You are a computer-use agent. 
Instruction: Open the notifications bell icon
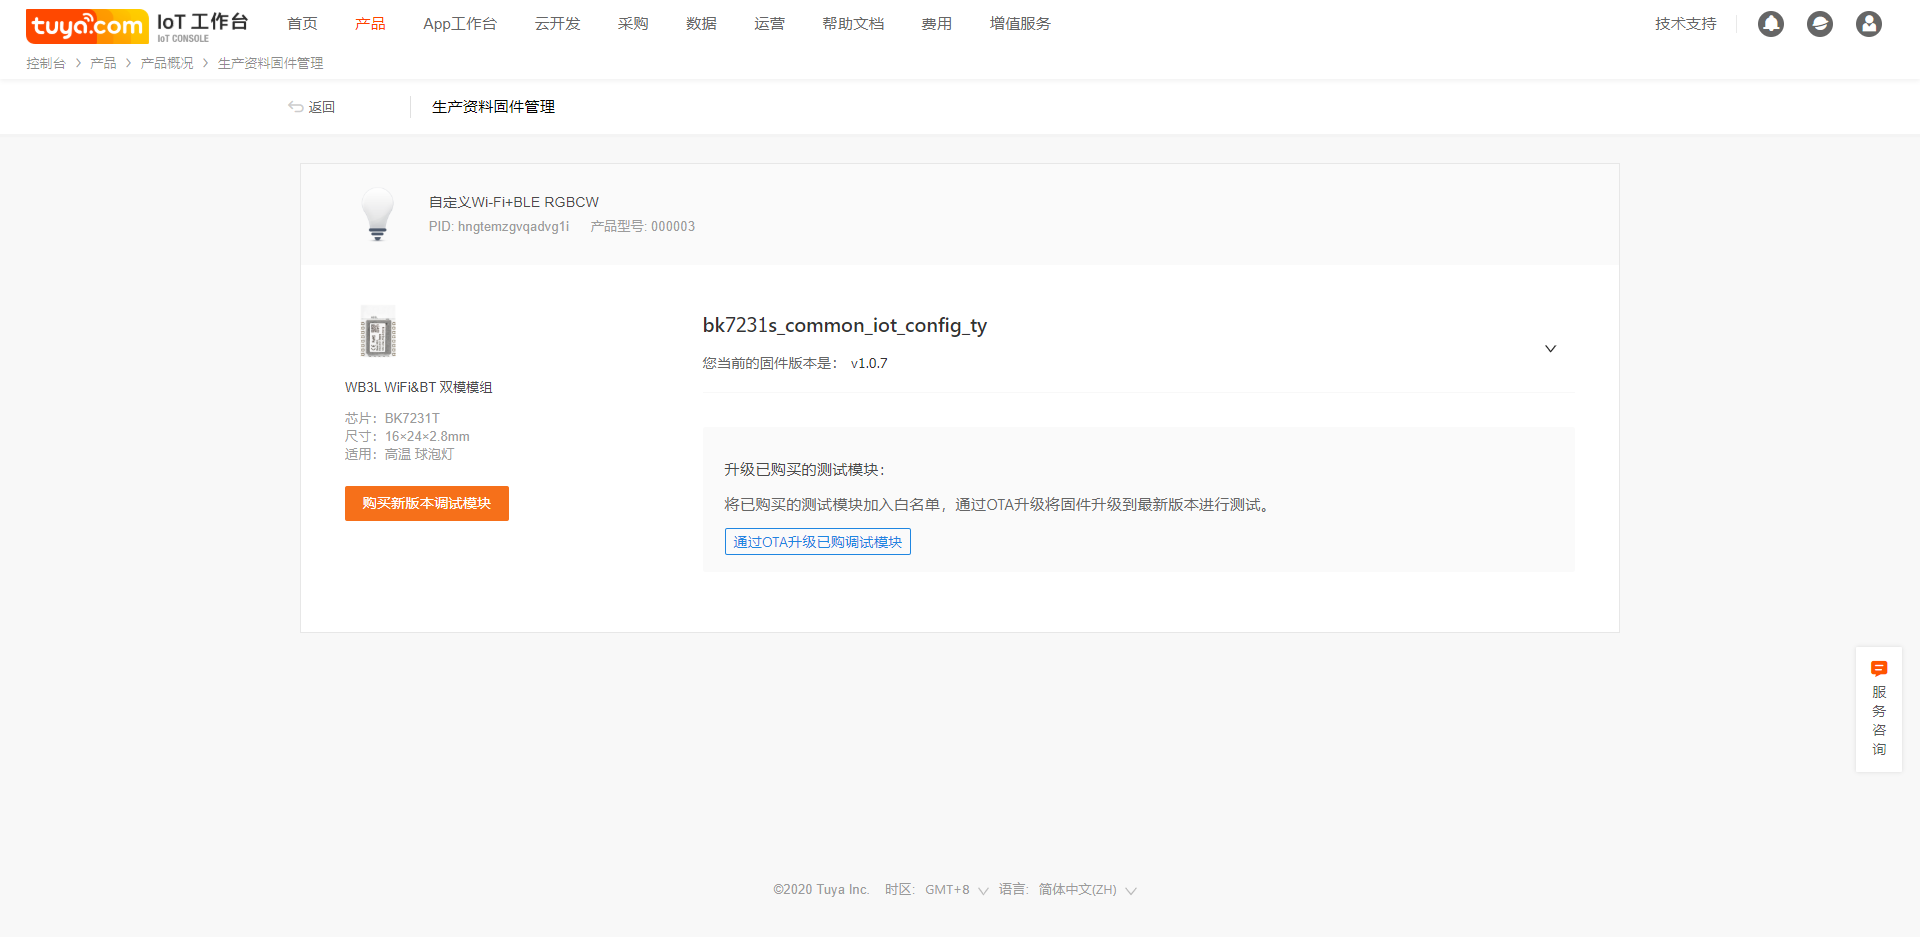click(x=1771, y=24)
